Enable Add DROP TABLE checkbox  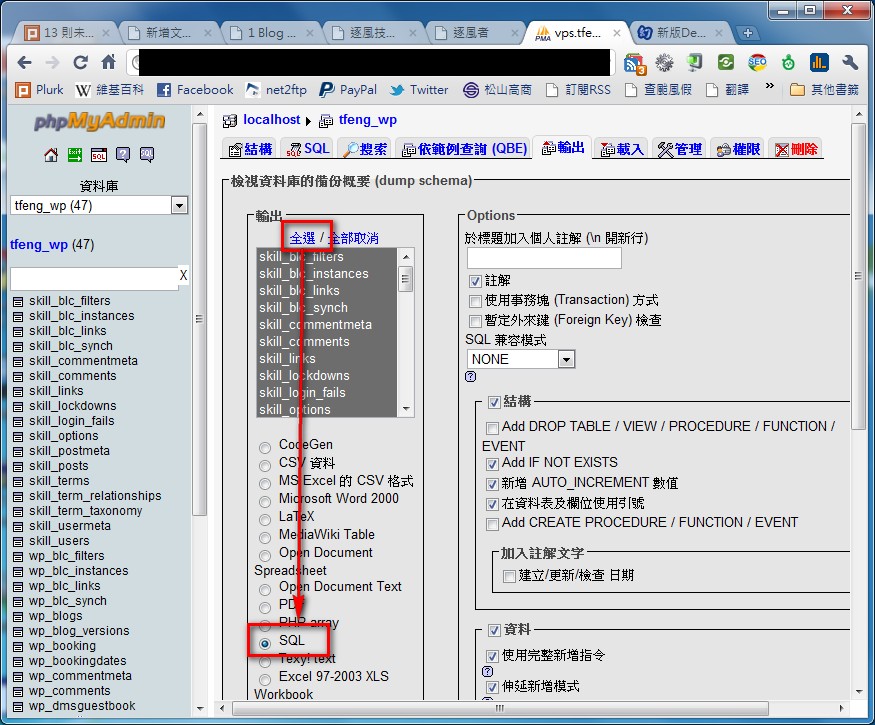[492, 428]
